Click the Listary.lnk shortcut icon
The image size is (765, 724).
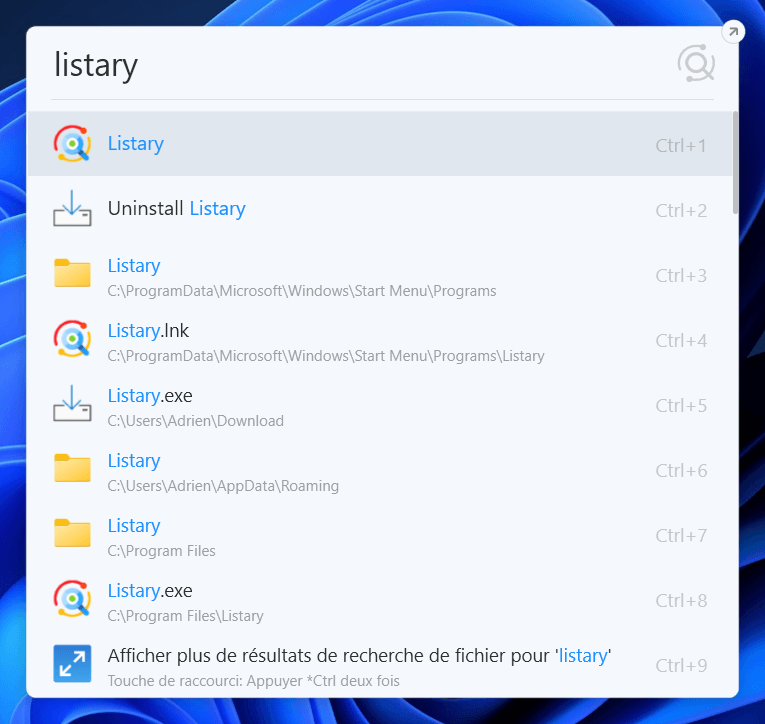(72, 339)
